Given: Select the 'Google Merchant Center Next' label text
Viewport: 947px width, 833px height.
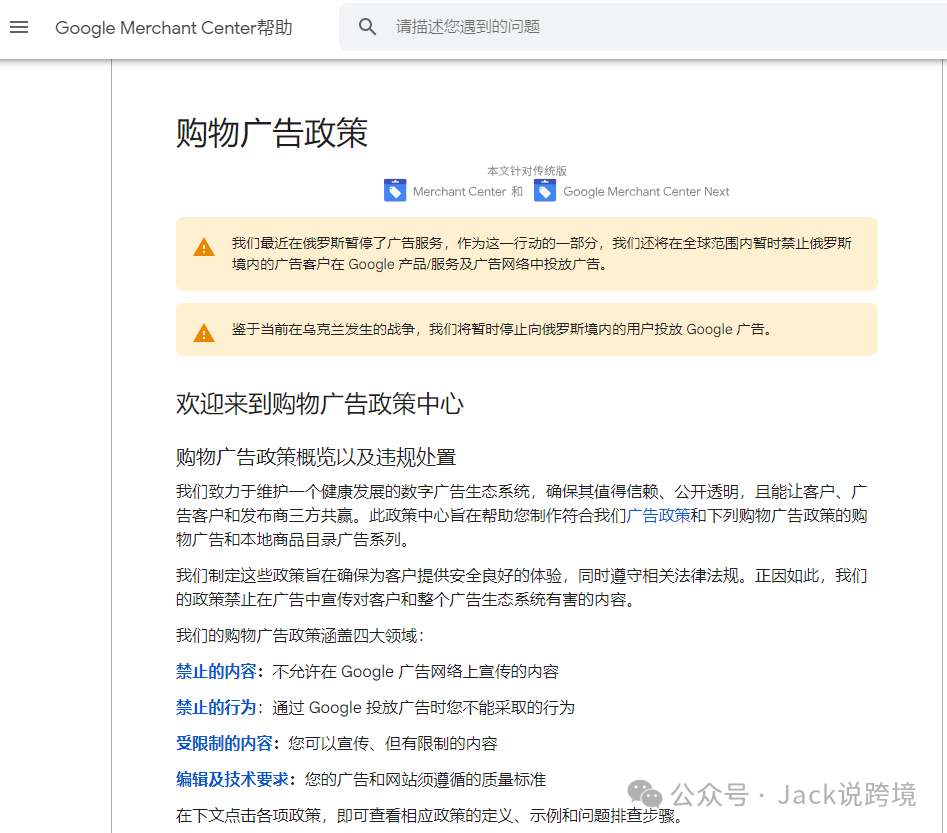Looking at the screenshot, I should pos(646,192).
